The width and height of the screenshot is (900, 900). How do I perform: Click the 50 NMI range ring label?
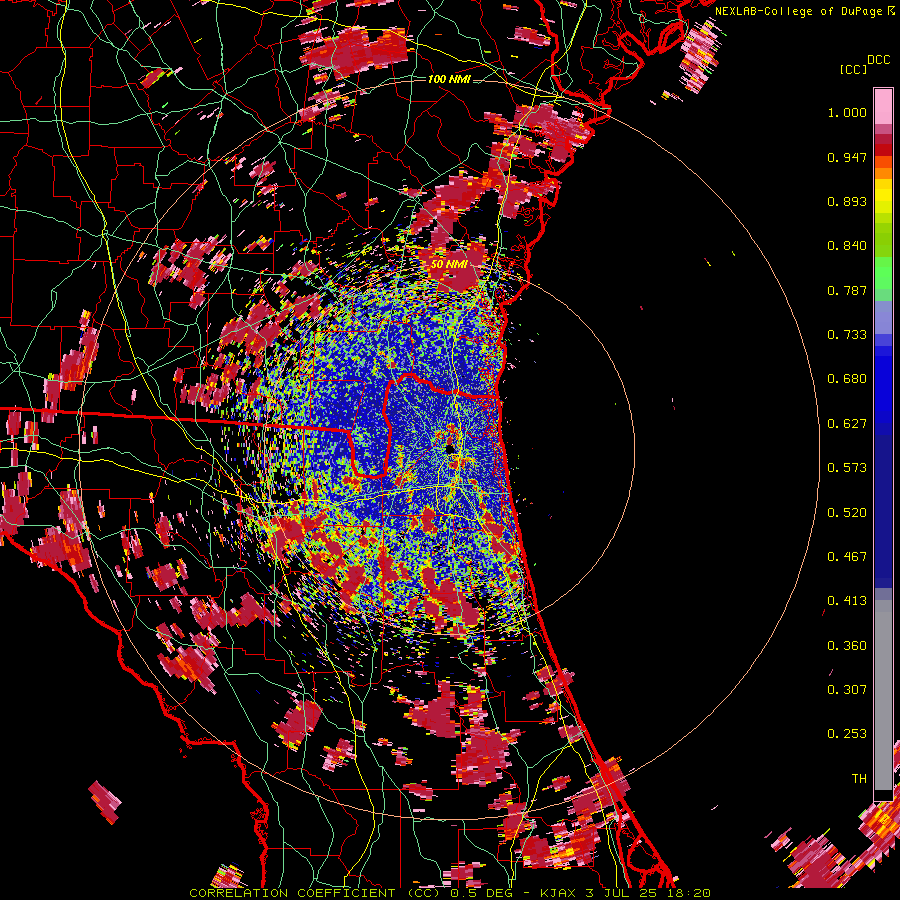coord(449,265)
